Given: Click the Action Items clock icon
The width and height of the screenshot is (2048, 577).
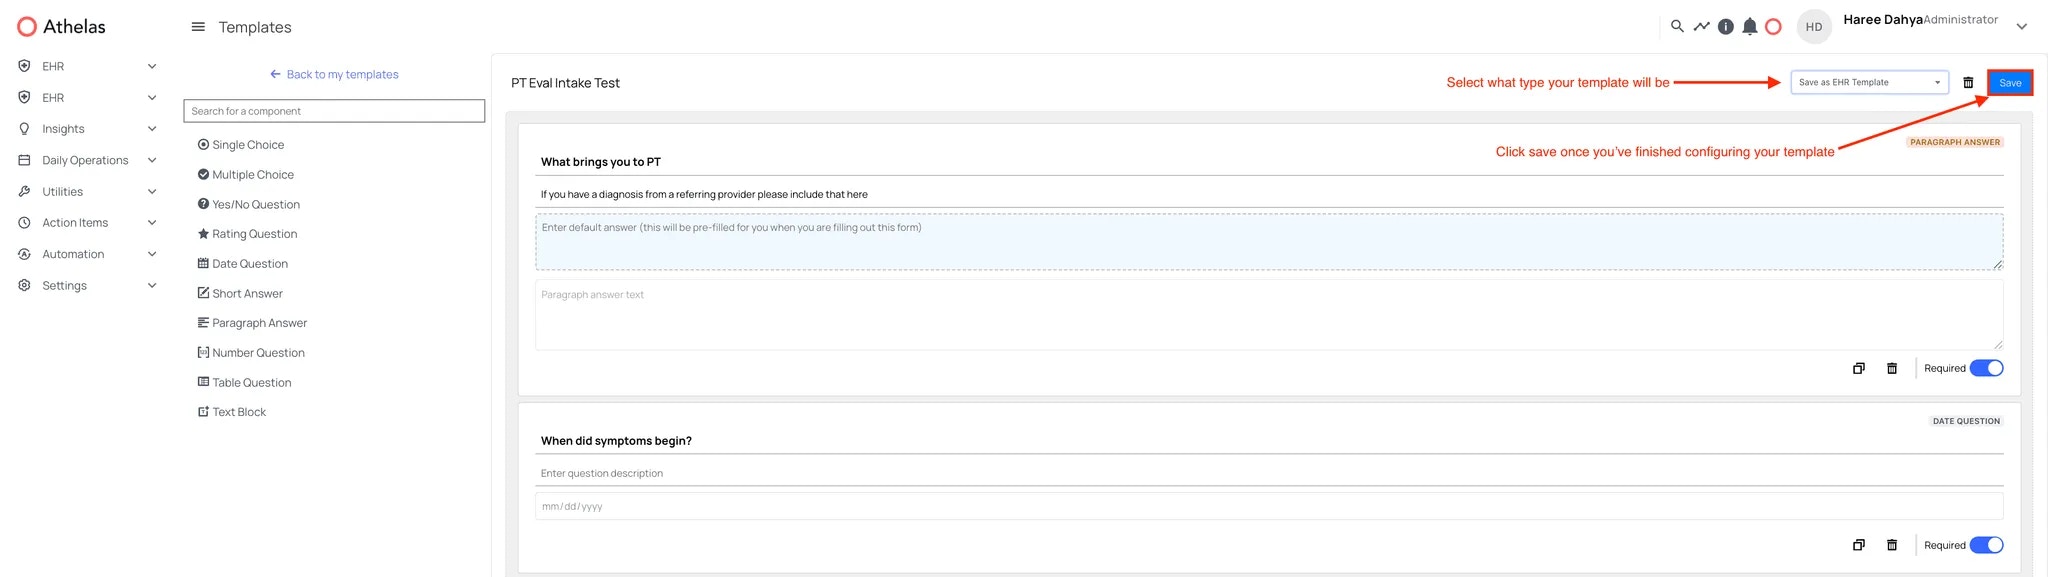Looking at the screenshot, I should click(25, 223).
